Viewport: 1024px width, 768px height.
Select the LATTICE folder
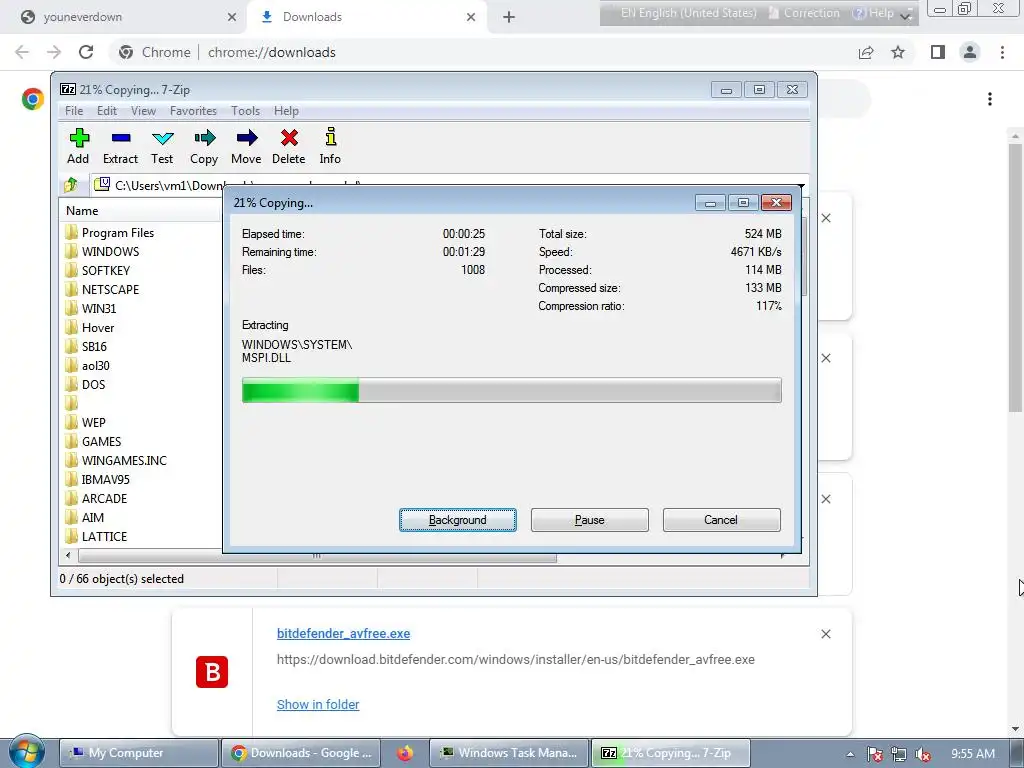pos(97,536)
